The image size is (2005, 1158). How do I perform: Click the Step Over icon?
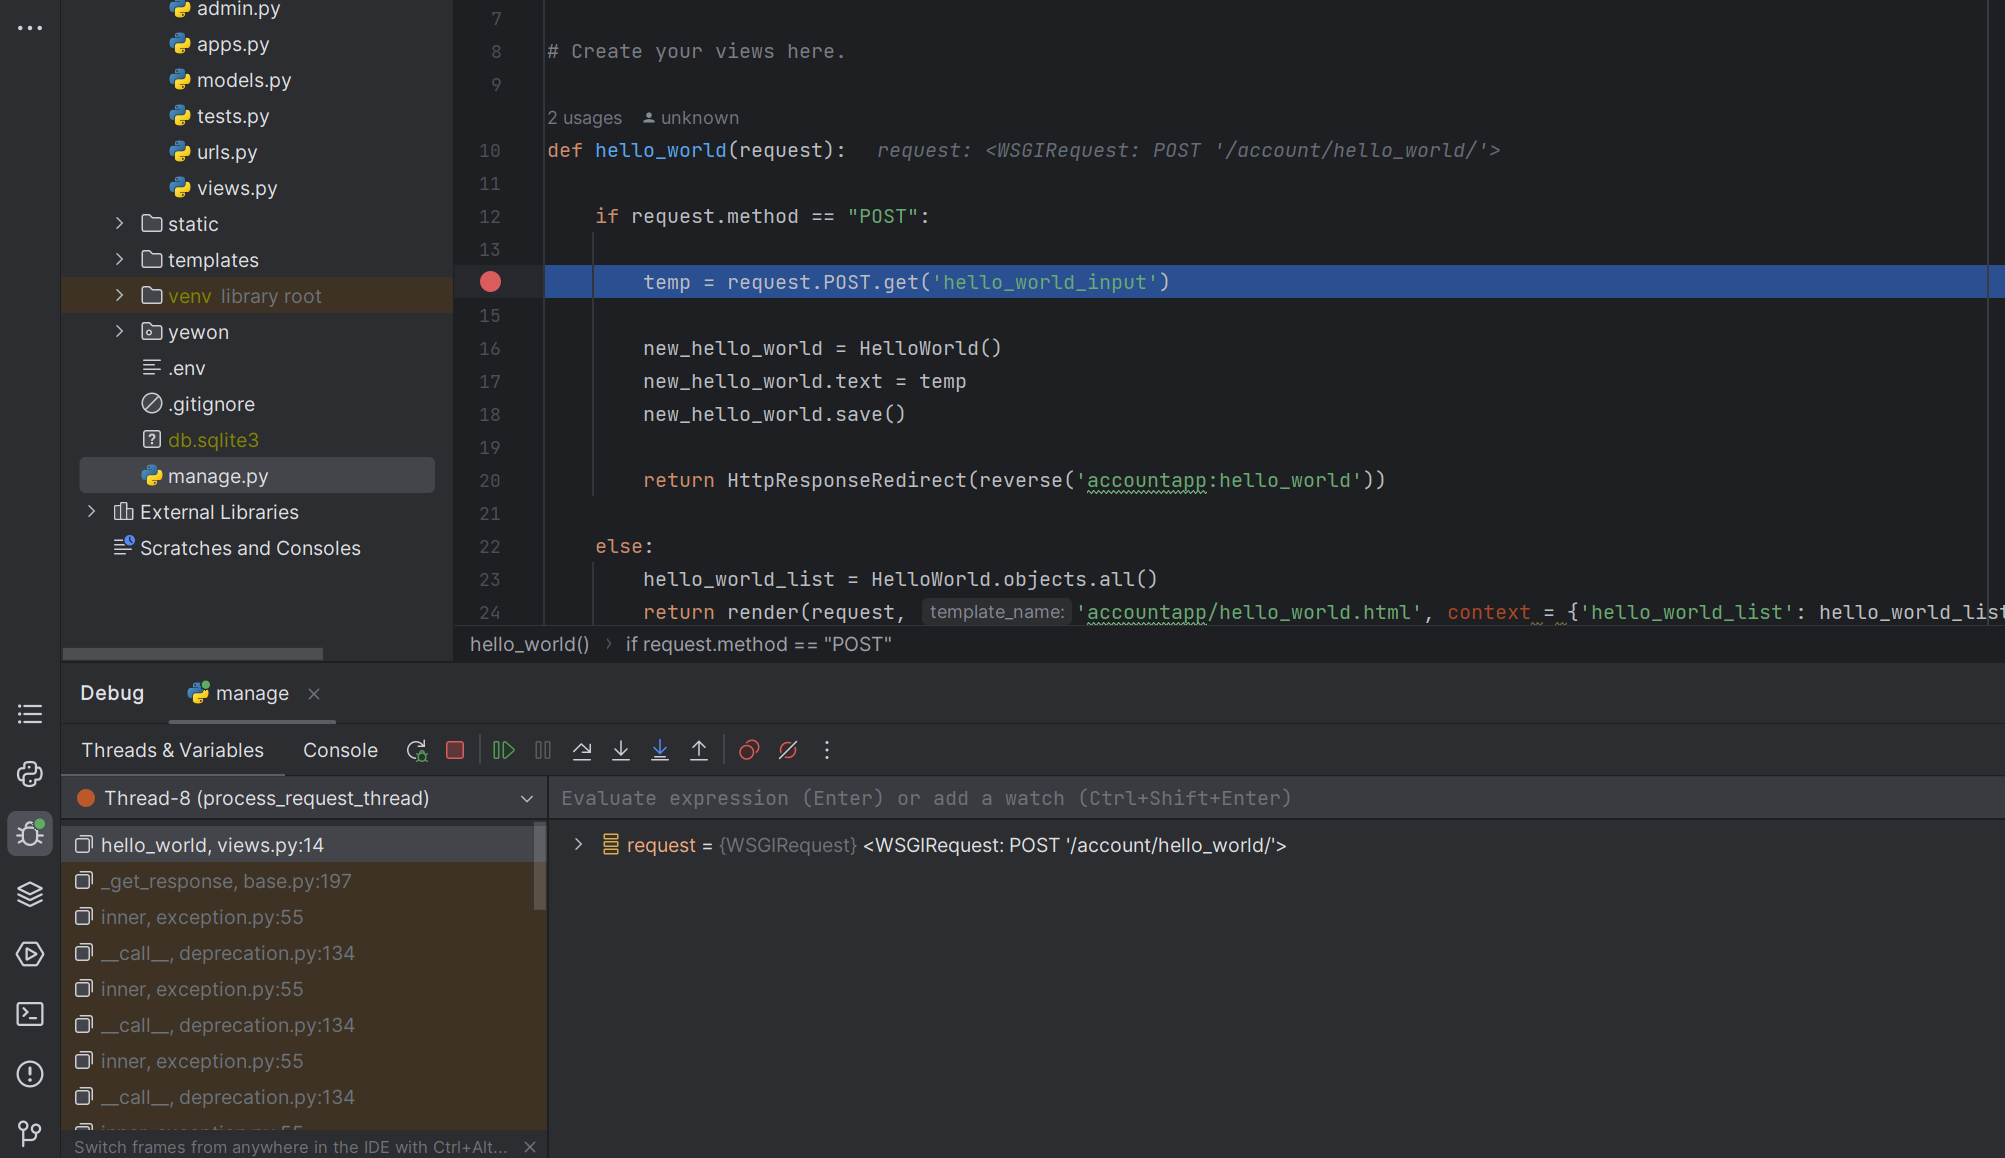[582, 750]
